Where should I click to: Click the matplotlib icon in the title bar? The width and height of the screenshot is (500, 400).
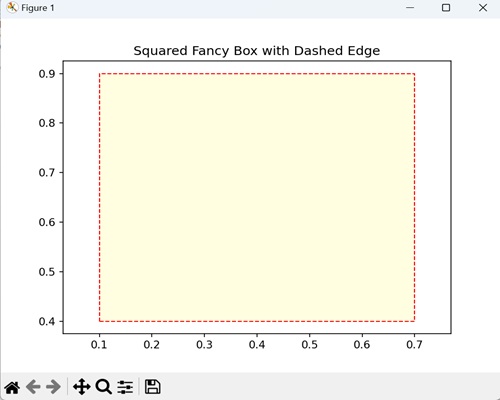click(x=12, y=7)
